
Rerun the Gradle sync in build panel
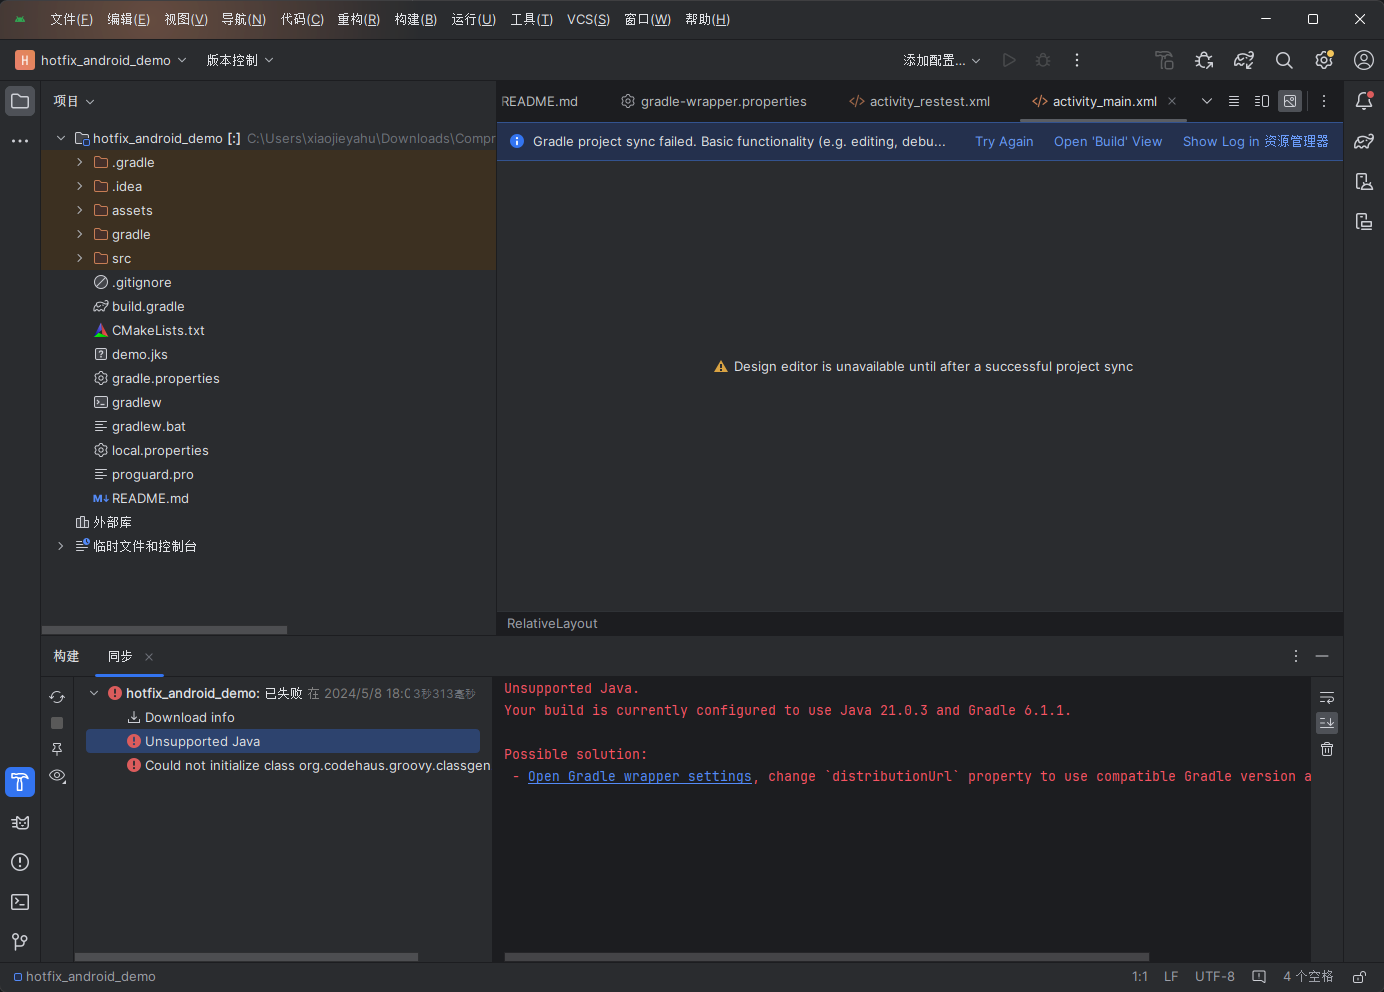[57, 697]
